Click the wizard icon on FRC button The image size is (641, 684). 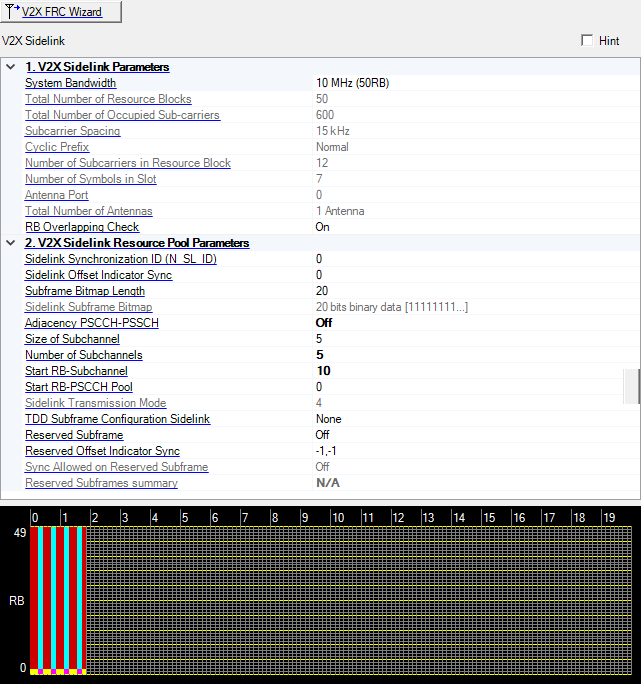click(x=13, y=12)
